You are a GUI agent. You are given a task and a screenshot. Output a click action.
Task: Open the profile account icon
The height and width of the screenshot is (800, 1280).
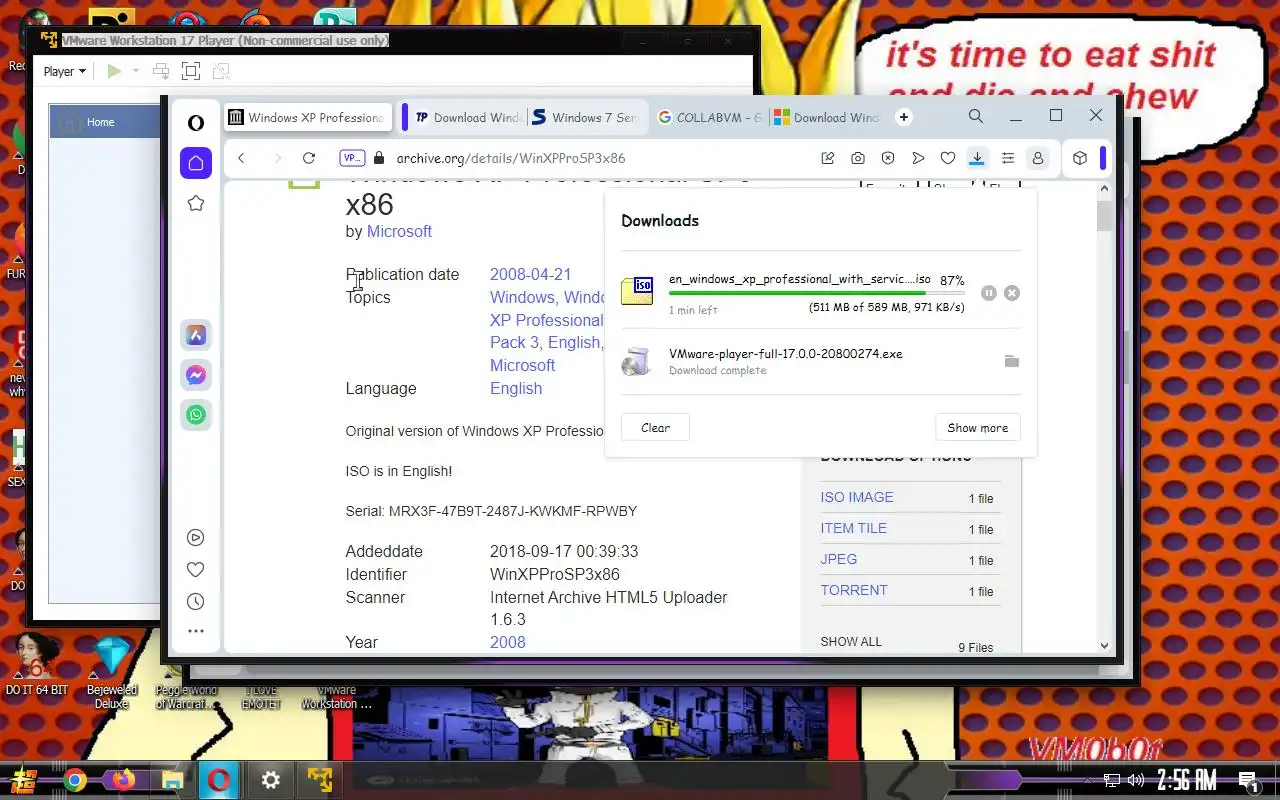click(x=1038, y=158)
